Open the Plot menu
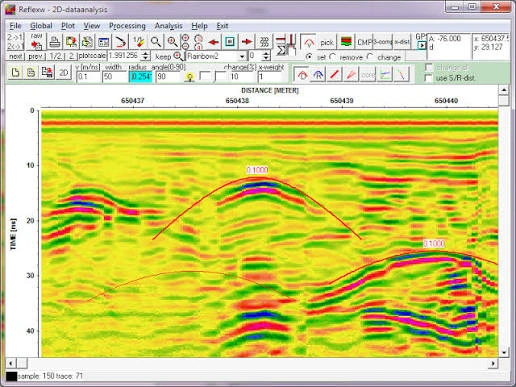Image resolution: width=516 pixels, height=387 pixels. click(x=68, y=26)
